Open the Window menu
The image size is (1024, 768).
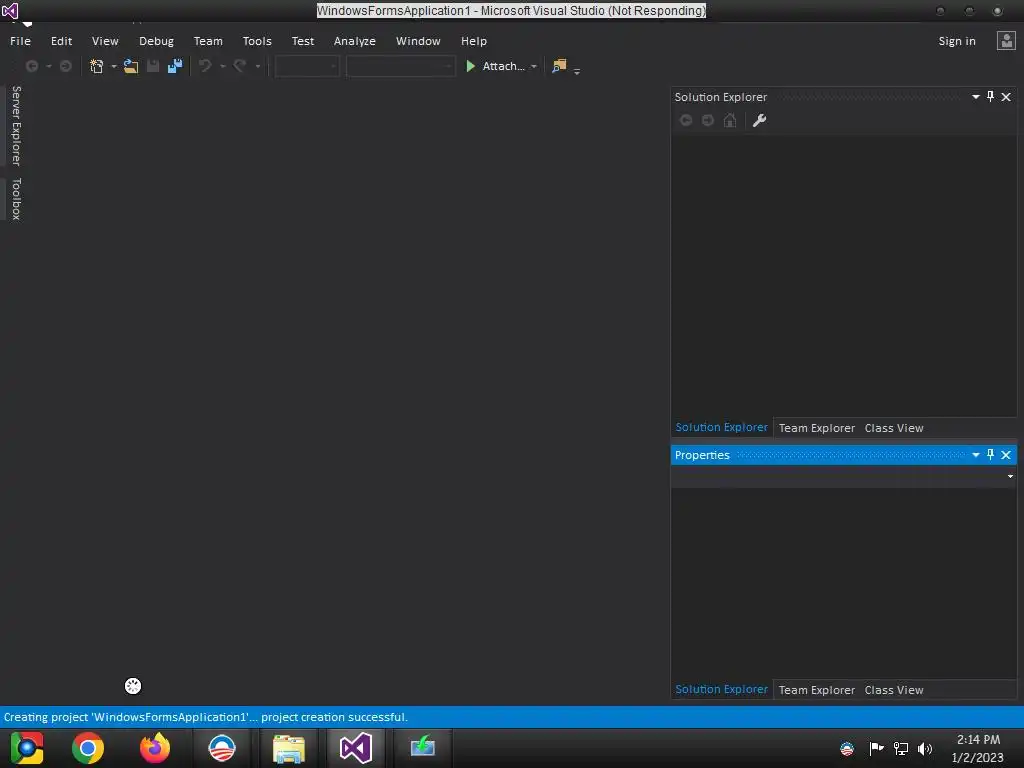pyautogui.click(x=418, y=41)
